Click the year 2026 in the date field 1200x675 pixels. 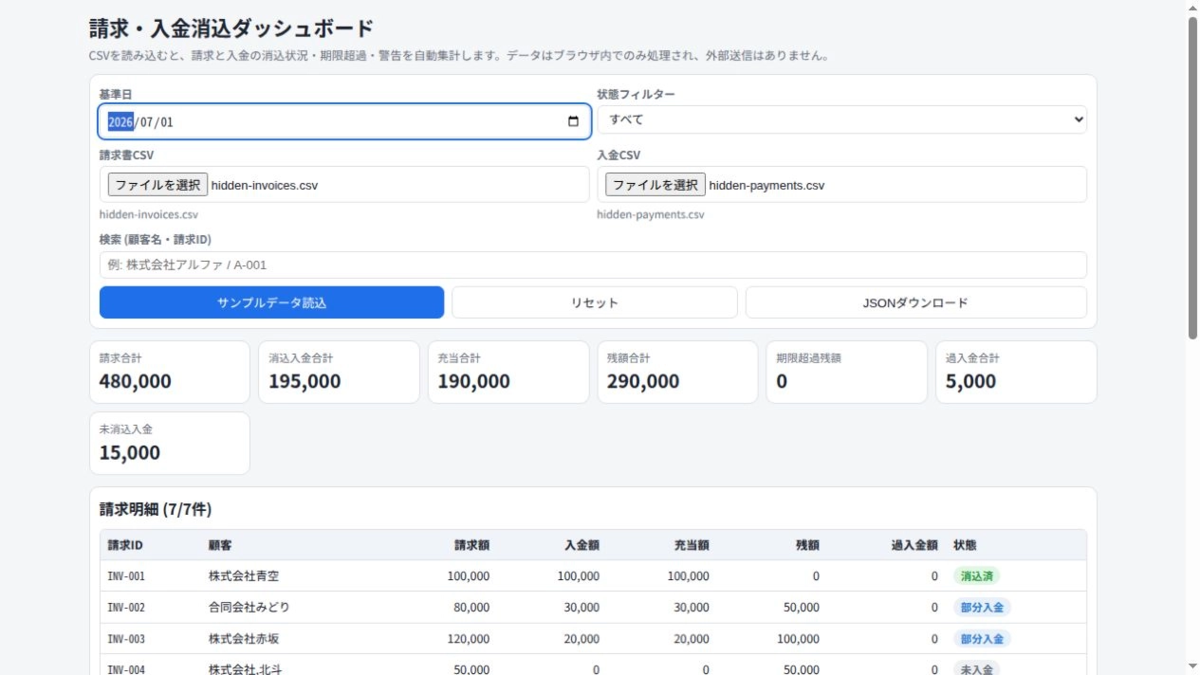(x=120, y=122)
